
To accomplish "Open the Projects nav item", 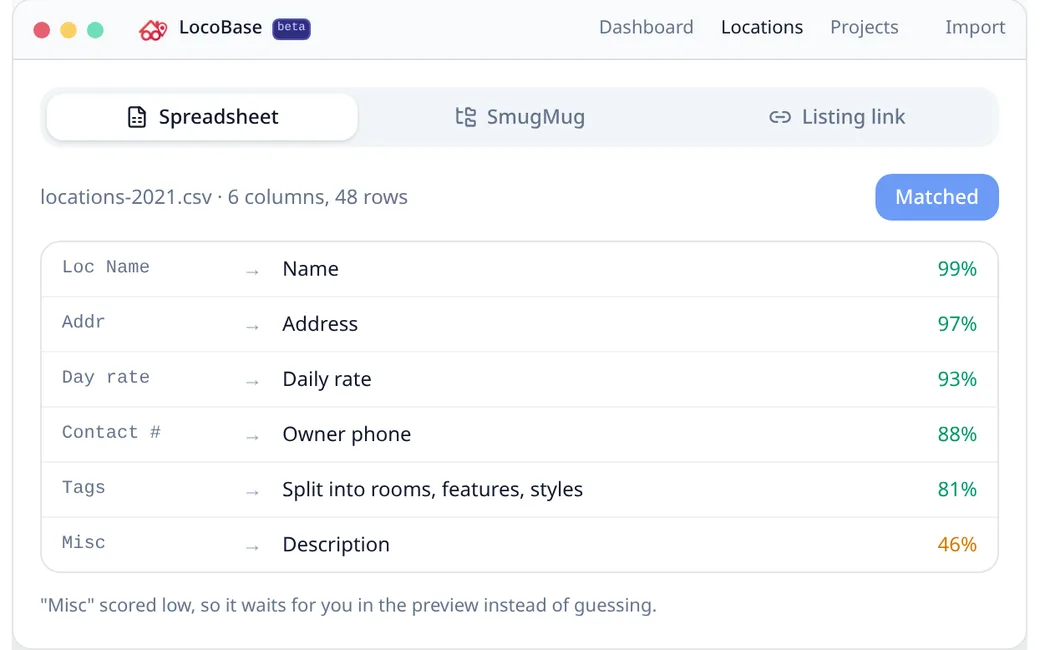I will pyautogui.click(x=864, y=27).
